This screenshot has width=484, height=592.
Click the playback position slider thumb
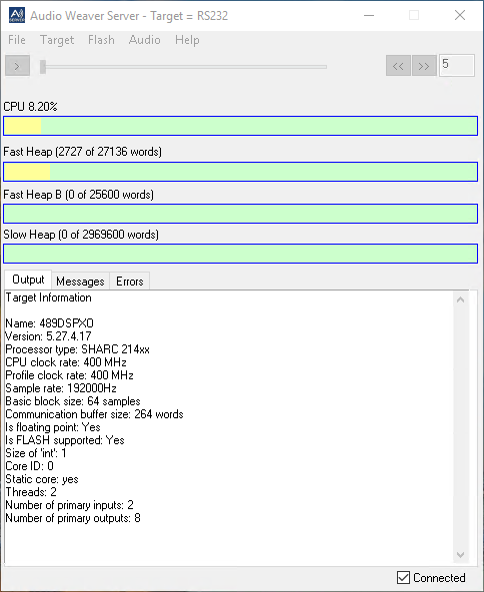43,67
